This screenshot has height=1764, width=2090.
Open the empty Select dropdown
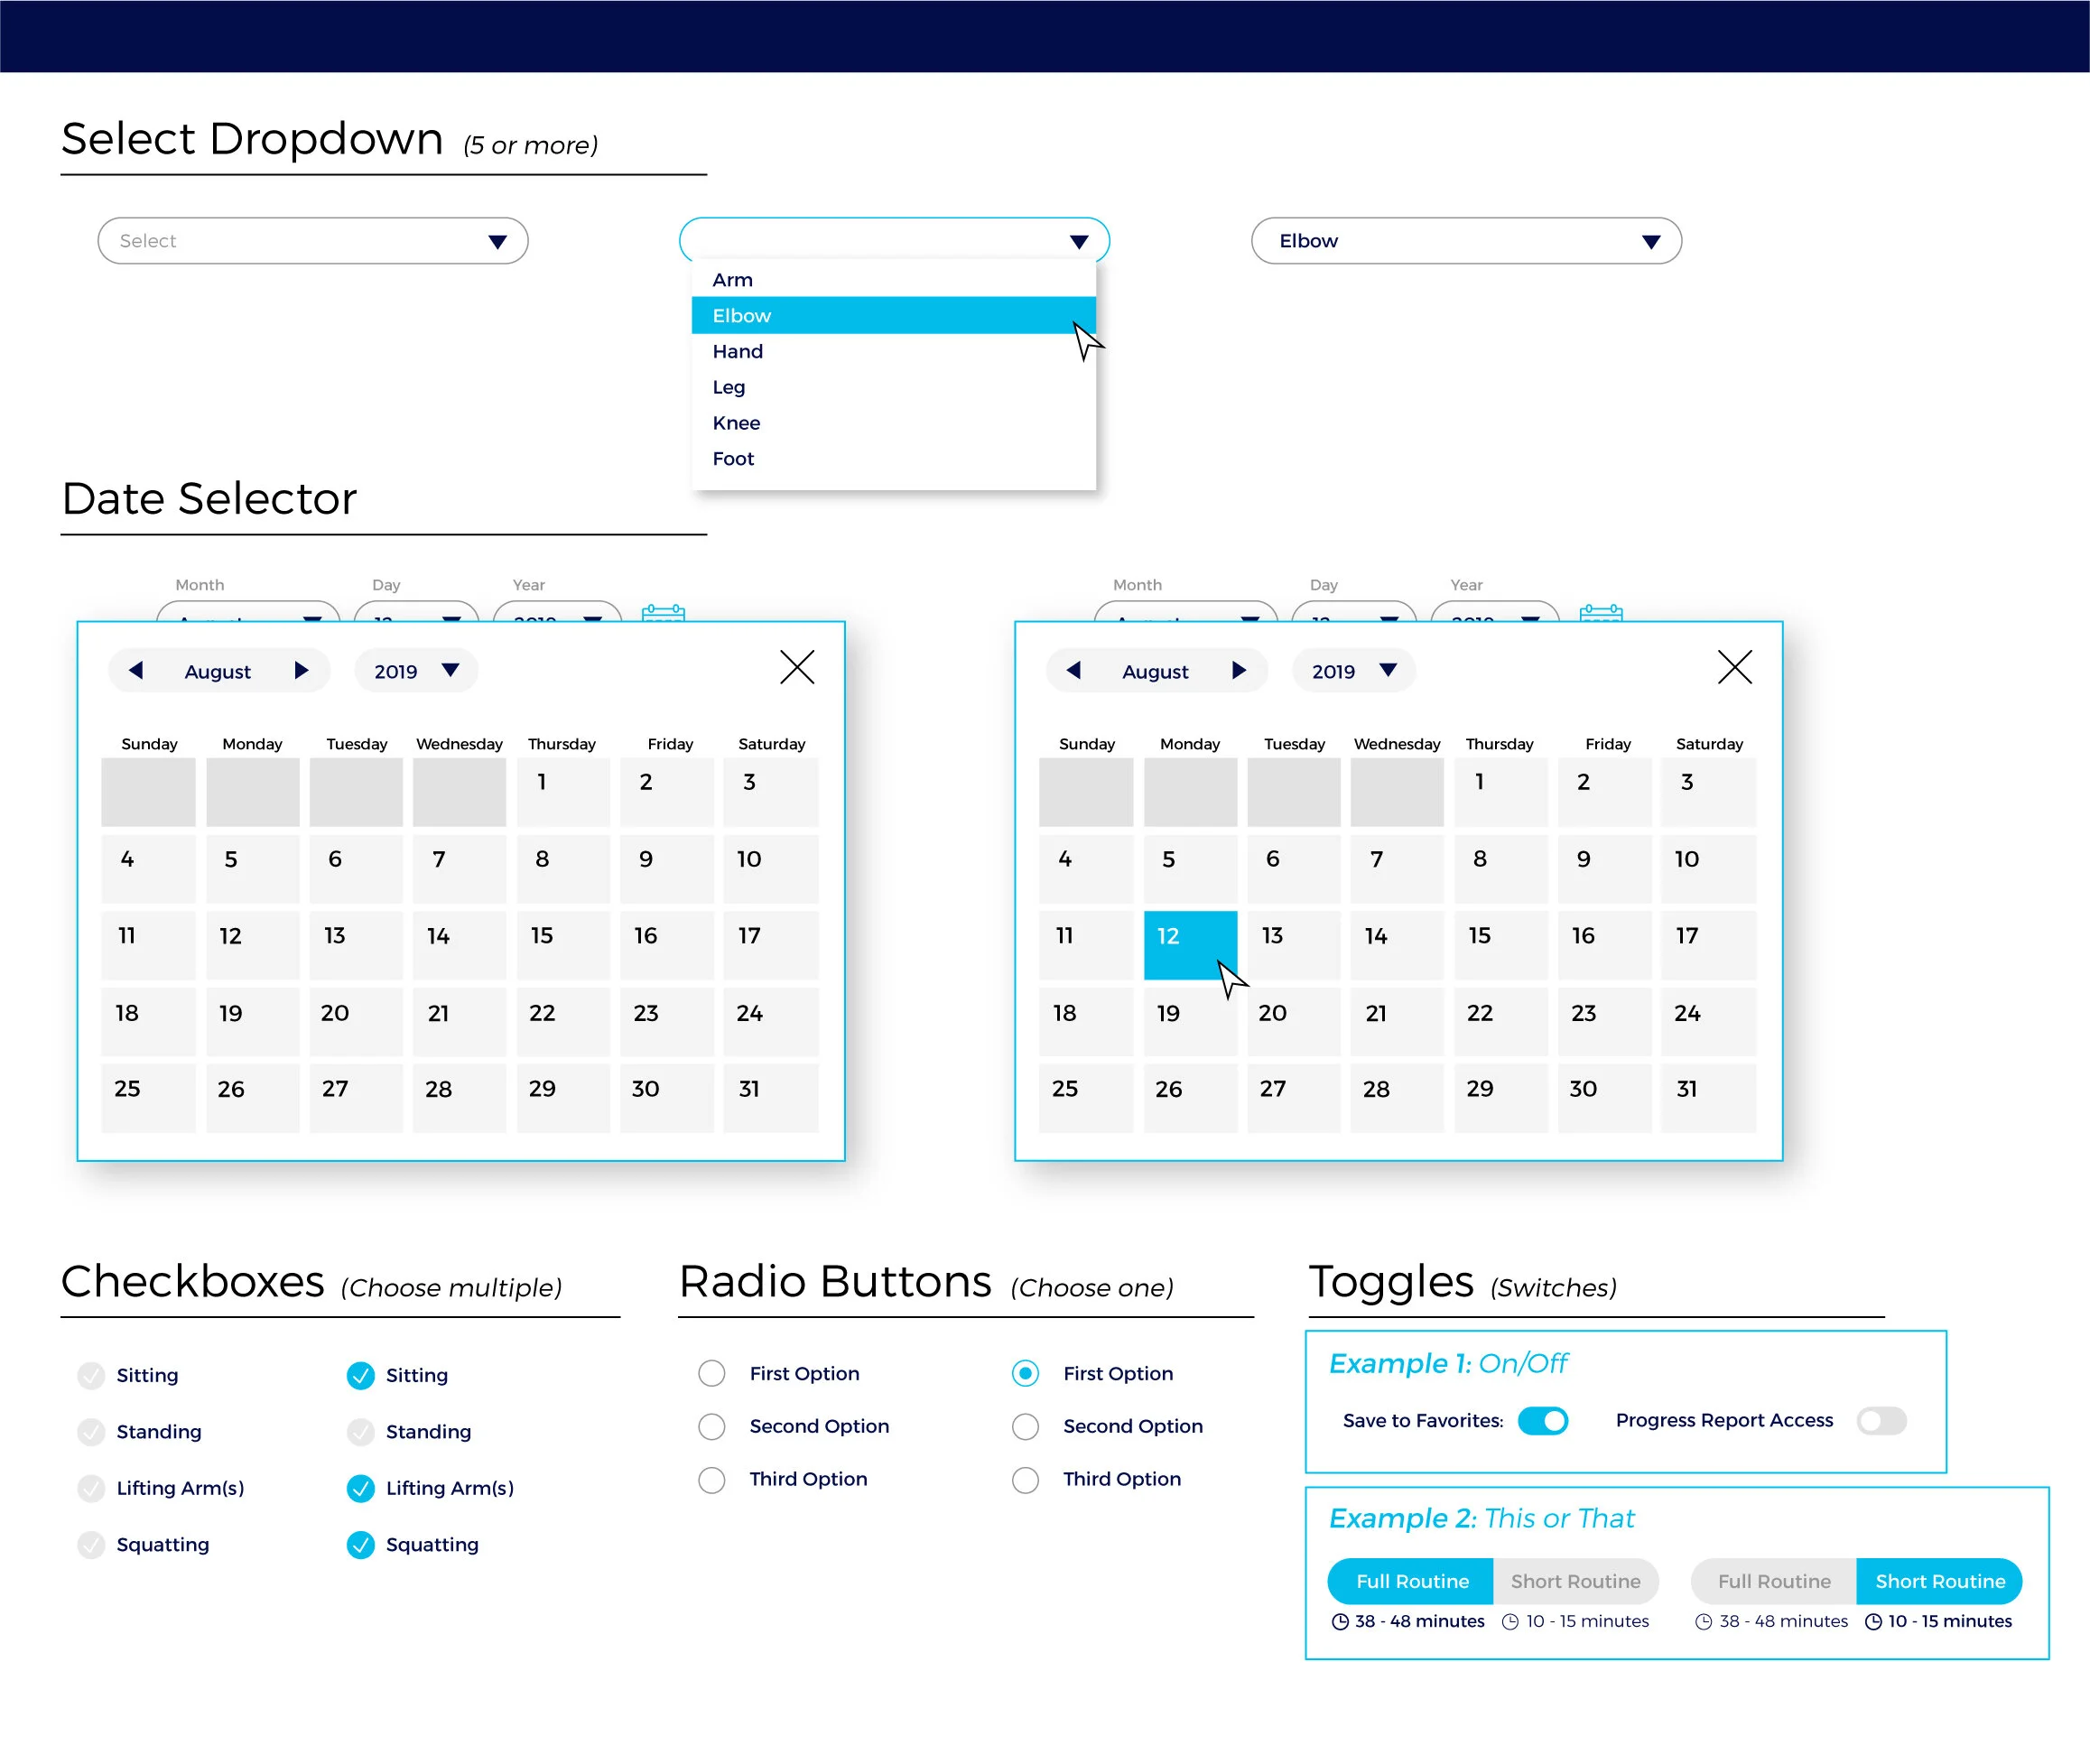pos(312,241)
